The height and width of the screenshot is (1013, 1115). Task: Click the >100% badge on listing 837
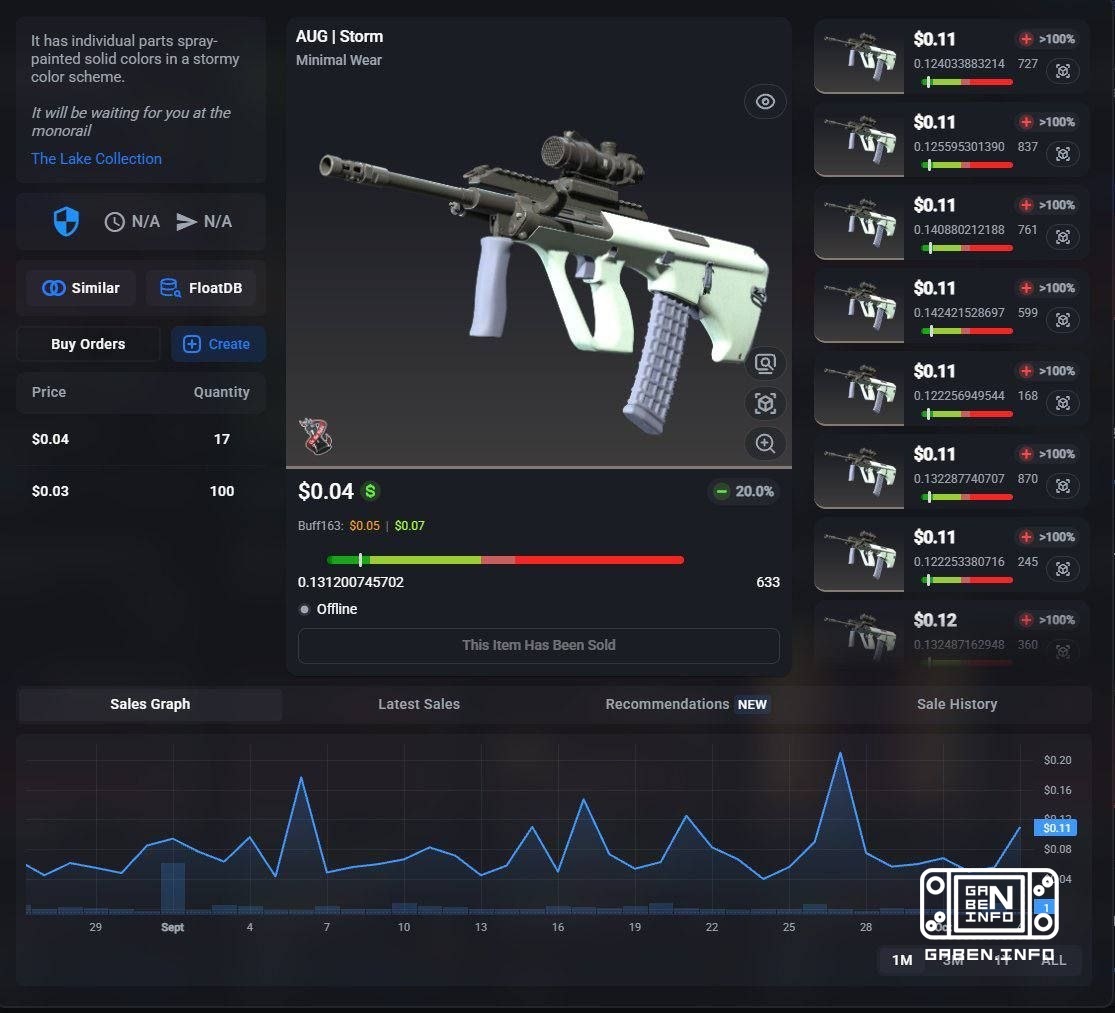point(1047,122)
